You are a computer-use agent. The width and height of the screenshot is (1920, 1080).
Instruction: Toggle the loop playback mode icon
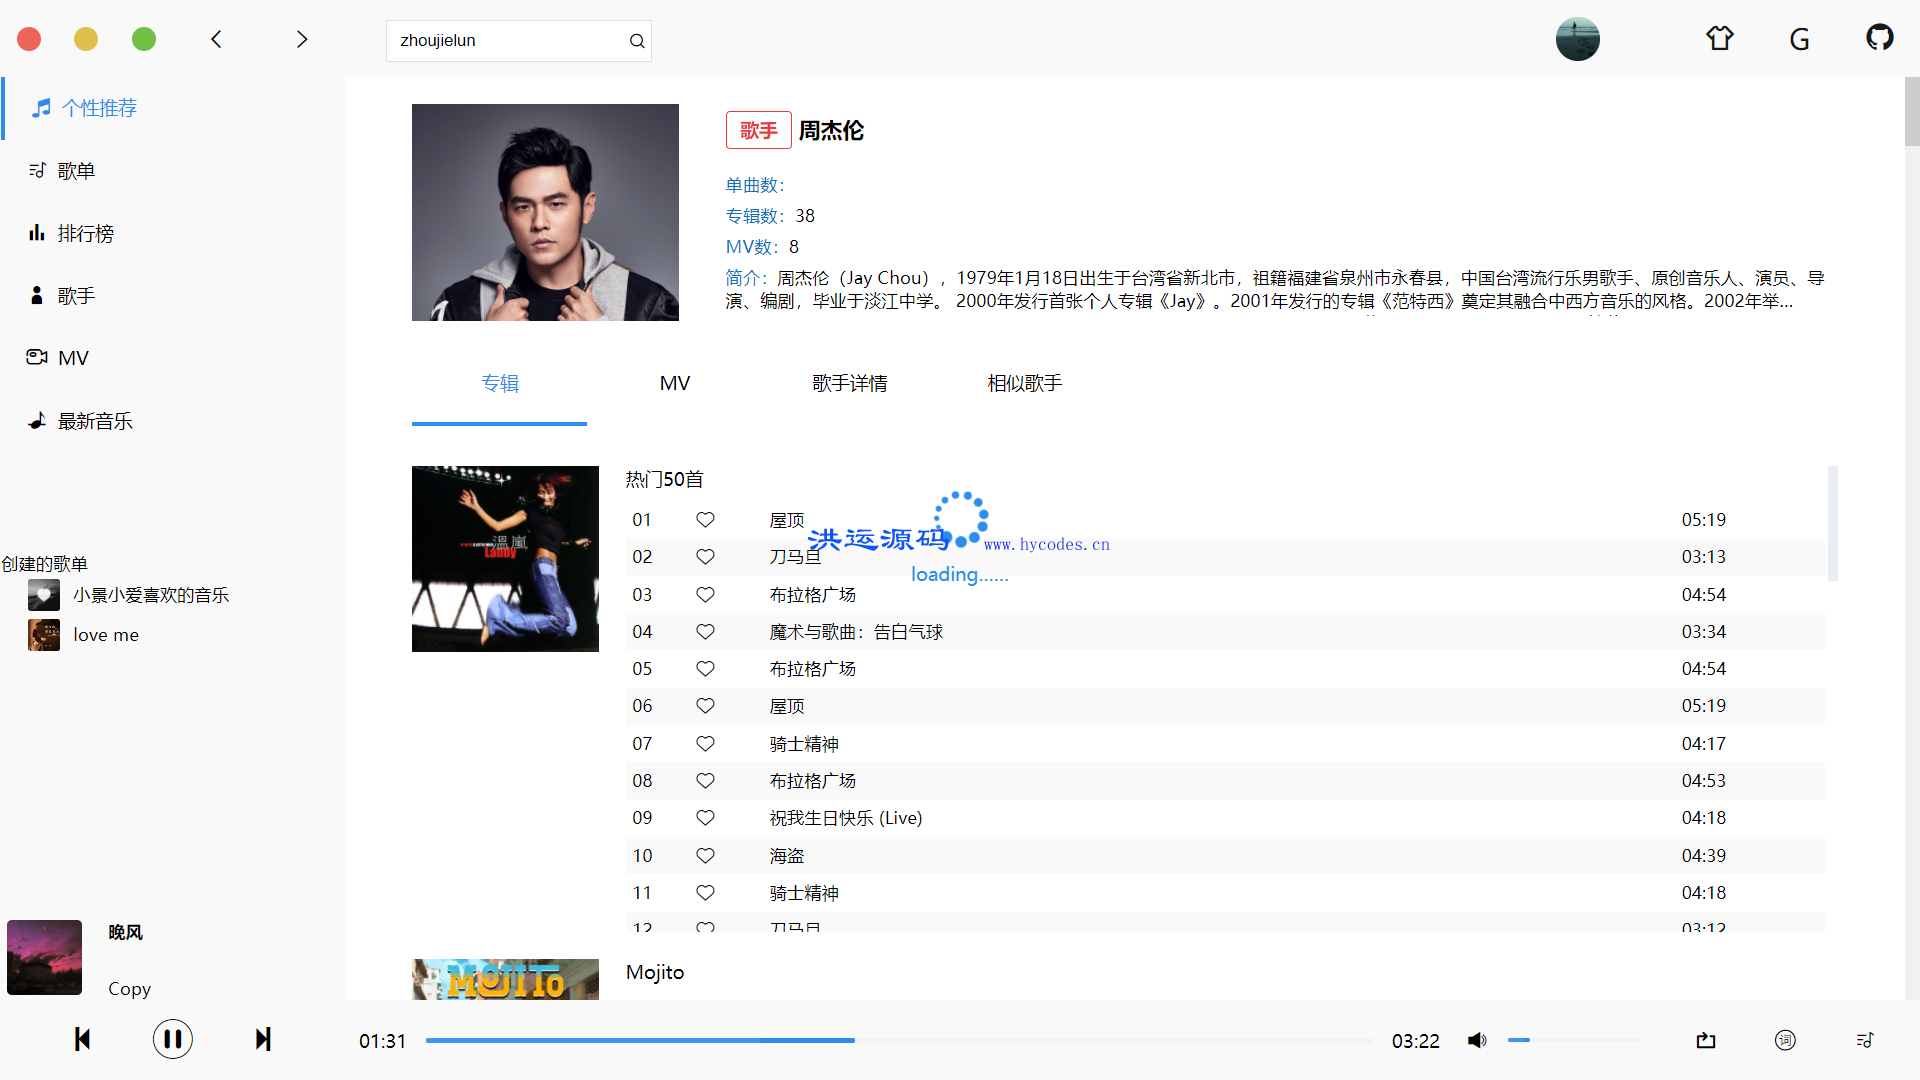1706,1041
